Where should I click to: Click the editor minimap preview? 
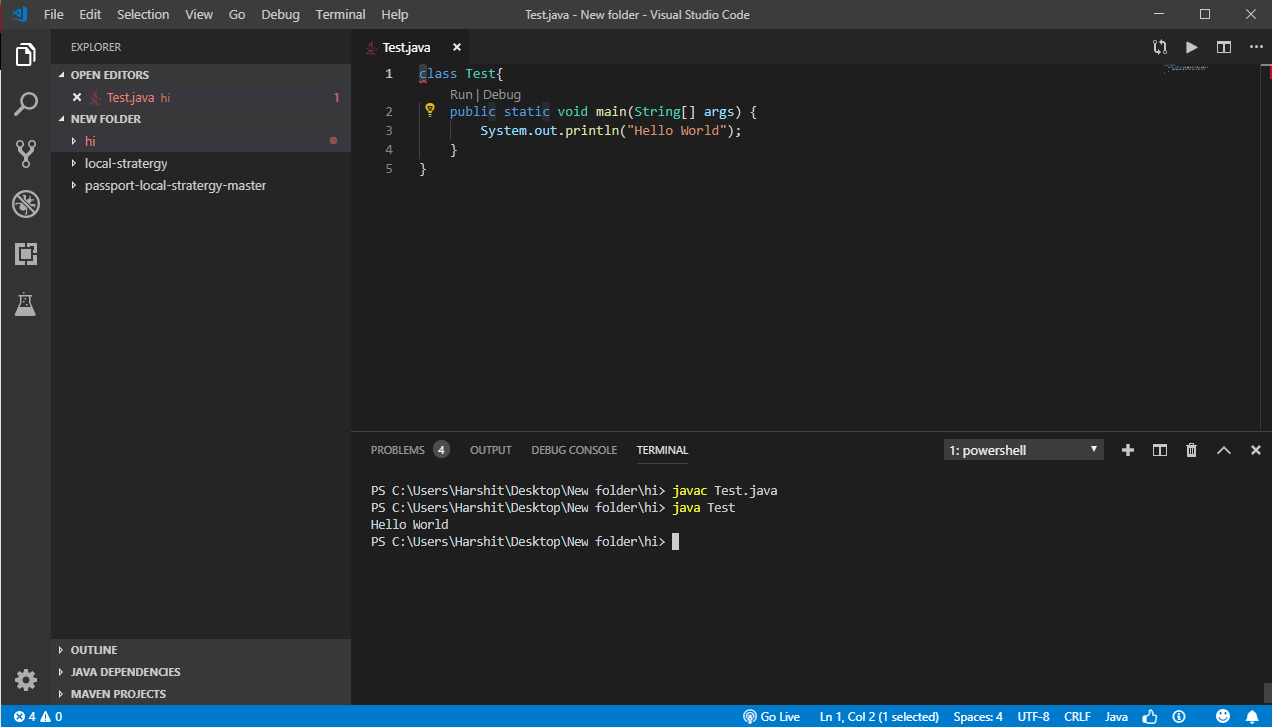(1186, 68)
